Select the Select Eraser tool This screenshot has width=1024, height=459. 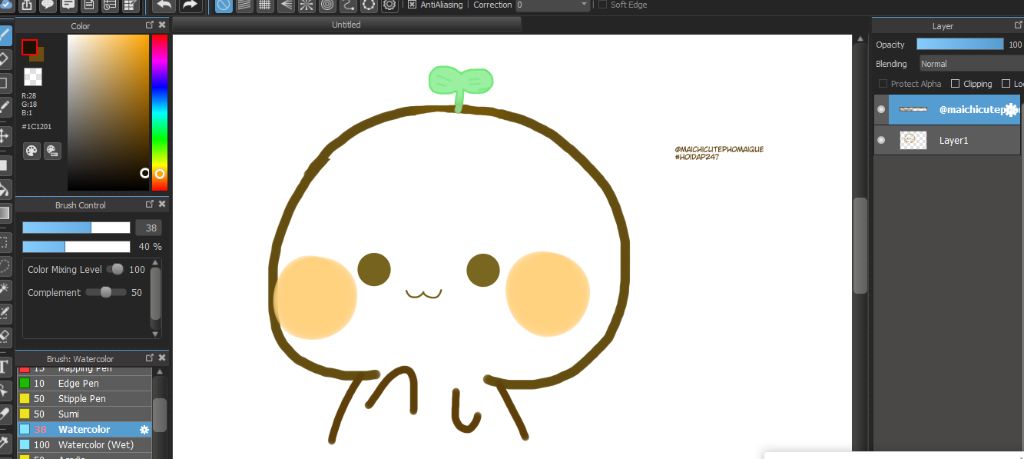(x=4, y=336)
